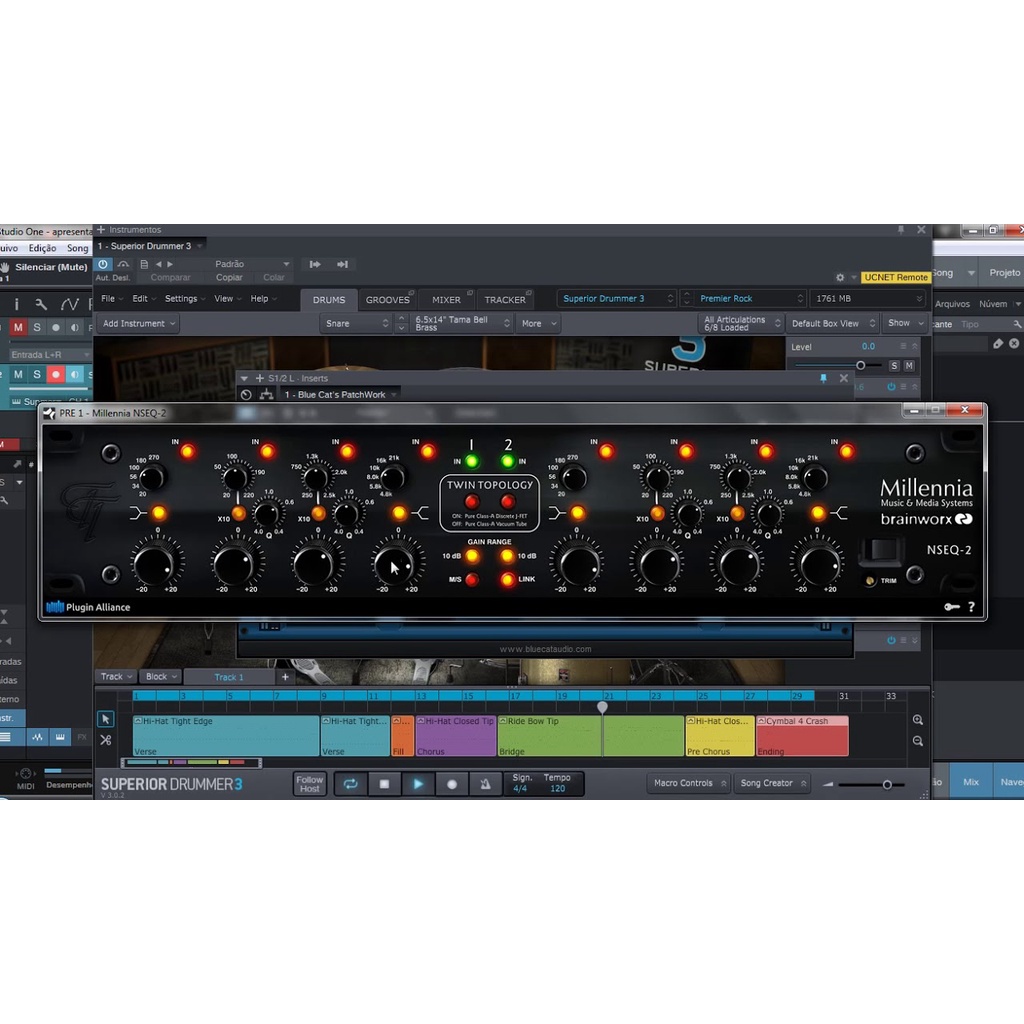The height and width of the screenshot is (1024, 1024).
Task: Open the Settings menu in Superior Drummer
Action: [185, 298]
